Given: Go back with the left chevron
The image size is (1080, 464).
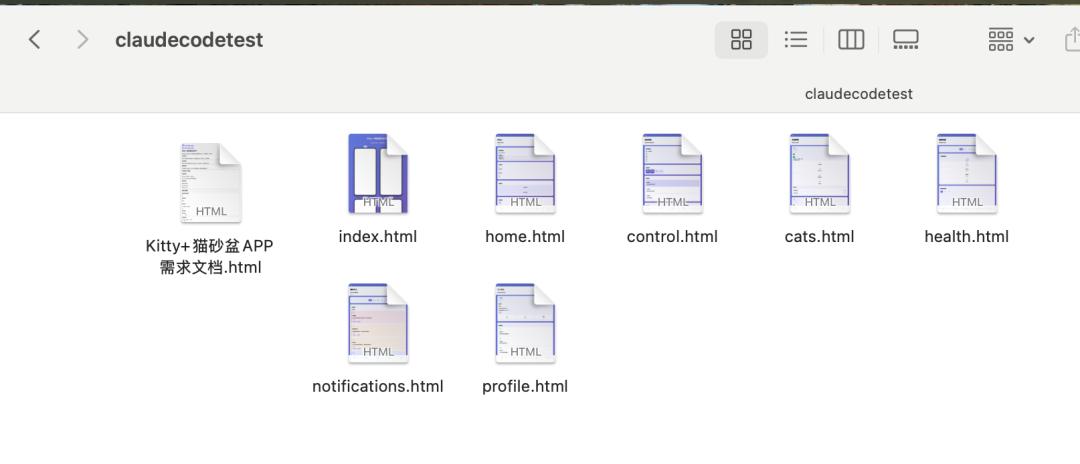Looking at the screenshot, I should [34, 40].
